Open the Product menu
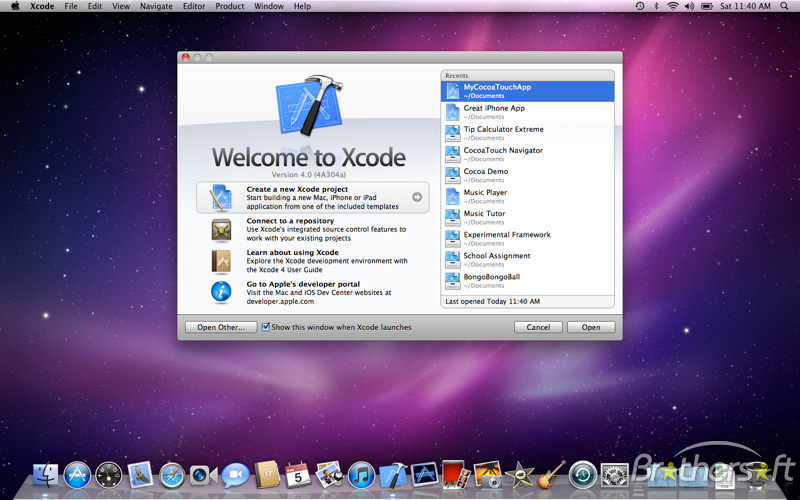Image resolution: width=800 pixels, height=500 pixels. pos(230,6)
